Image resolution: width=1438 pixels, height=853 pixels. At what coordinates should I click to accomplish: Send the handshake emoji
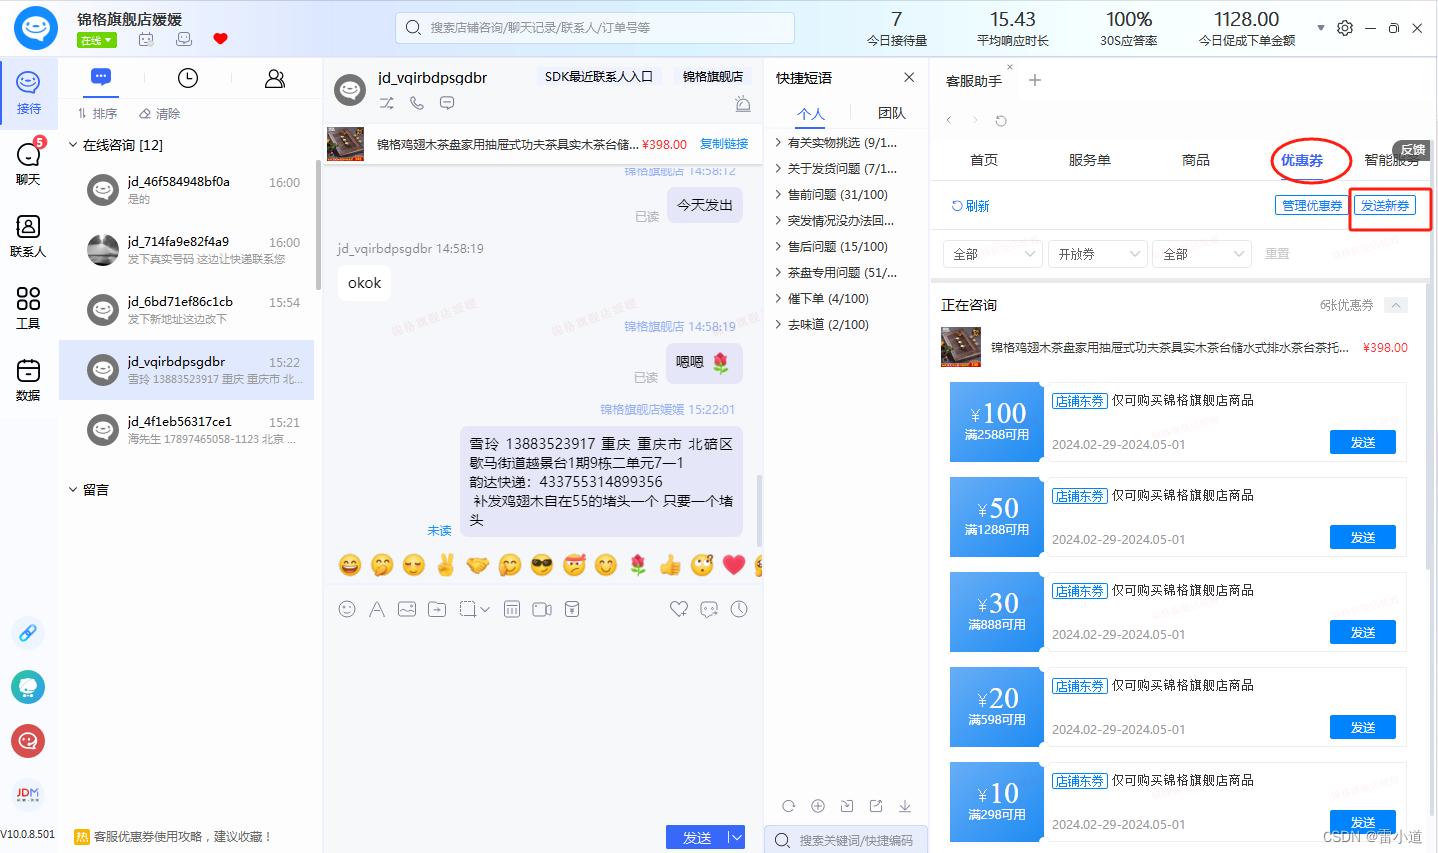[x=478, y=565]
